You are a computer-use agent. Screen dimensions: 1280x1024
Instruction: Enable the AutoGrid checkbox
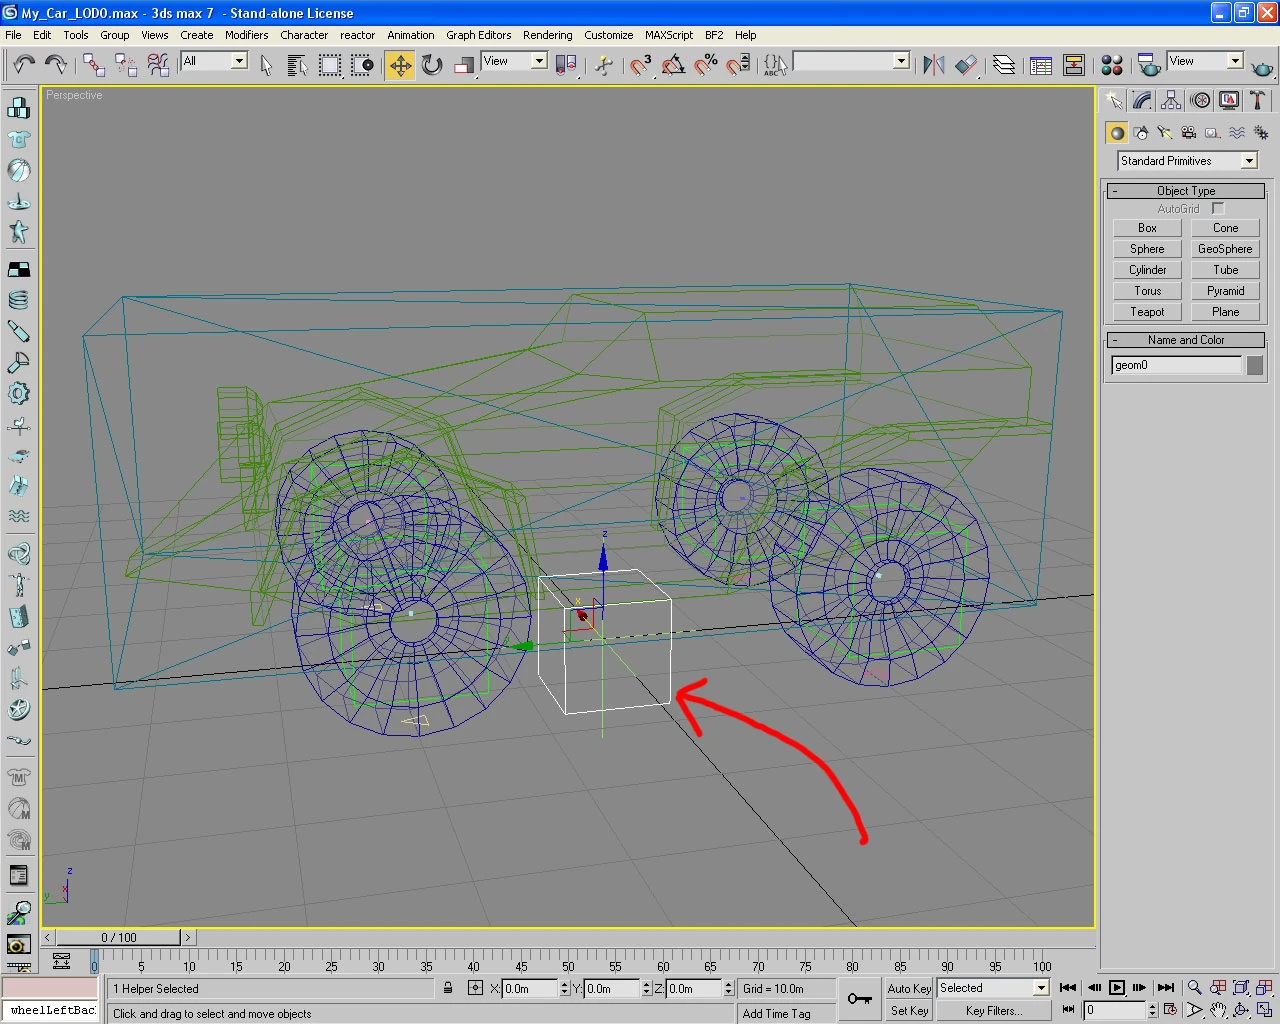[1218, 208]
